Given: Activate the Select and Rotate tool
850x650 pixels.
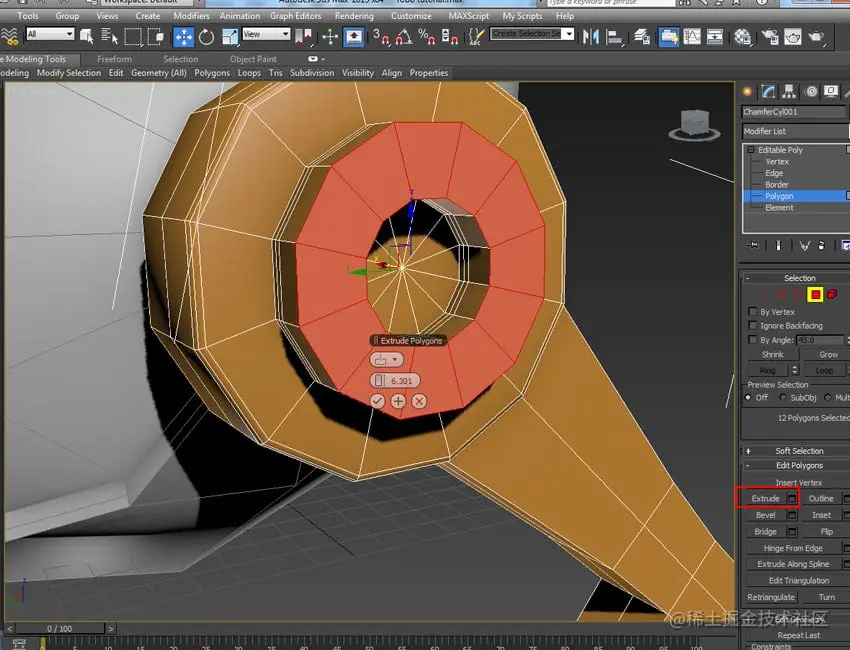Looking at the screenshot, I should point(207,36).
